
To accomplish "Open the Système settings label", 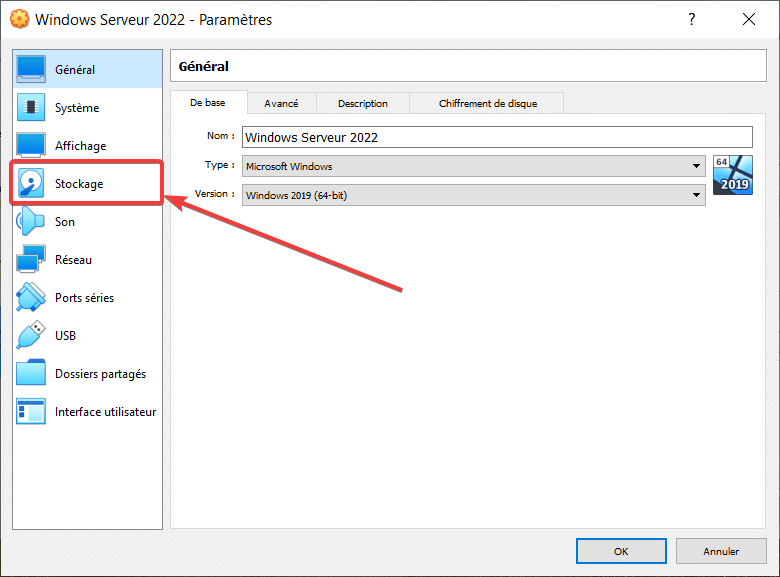I will click(77, 108).
